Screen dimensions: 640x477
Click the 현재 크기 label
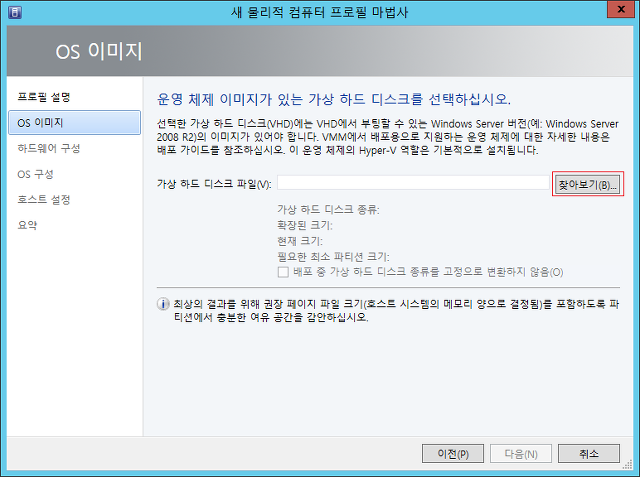pos(300,241)
